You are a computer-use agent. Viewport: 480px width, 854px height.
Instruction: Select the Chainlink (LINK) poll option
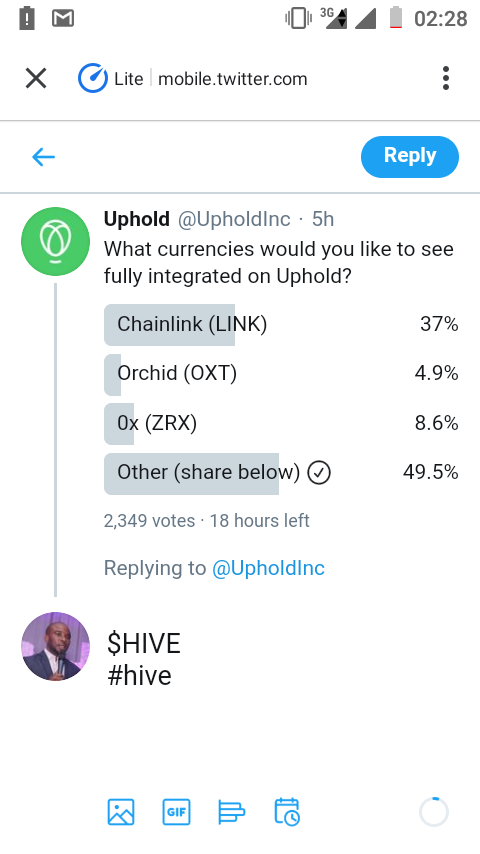[x=281, y=325]
